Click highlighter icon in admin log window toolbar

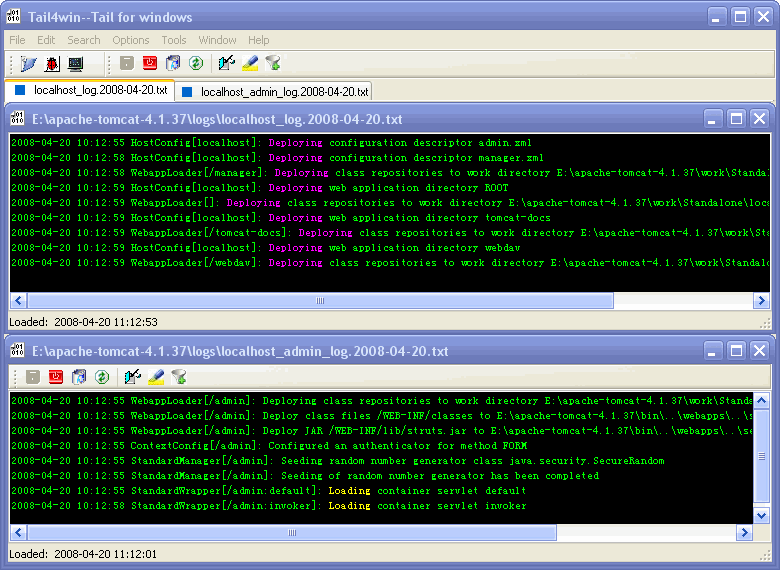(x=156, y=377)
